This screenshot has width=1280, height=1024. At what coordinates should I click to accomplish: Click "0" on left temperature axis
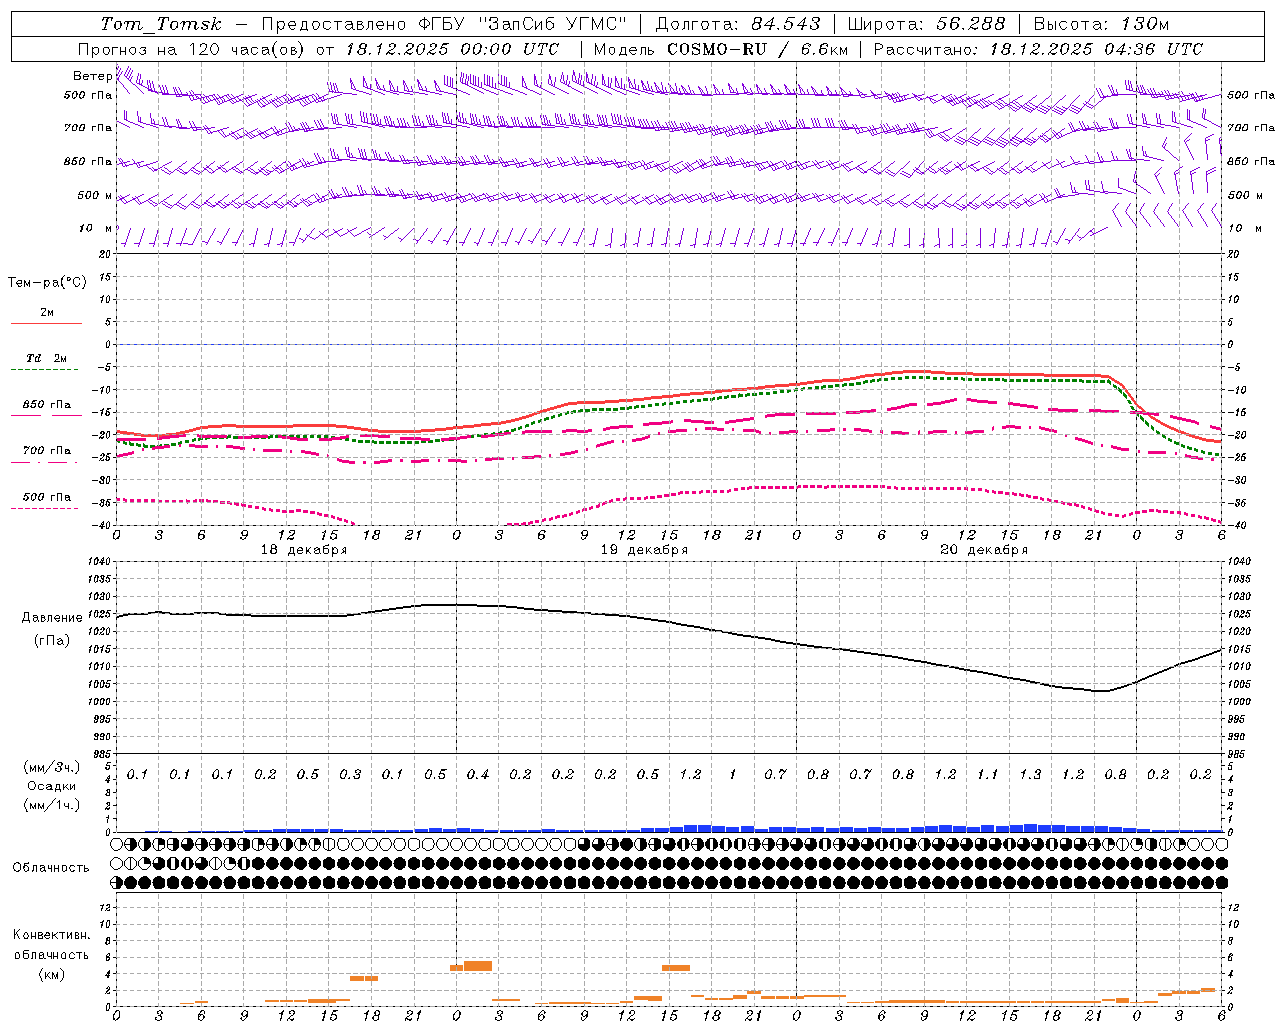tap(108, 345)
